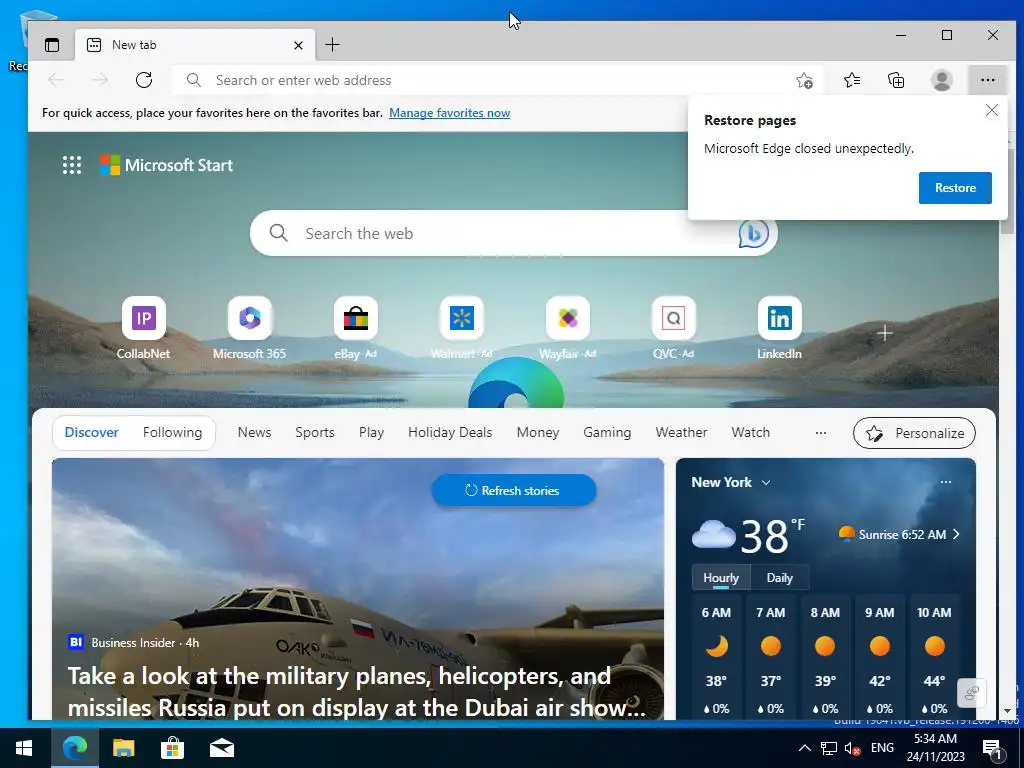The width and height of the screenshot is (1024, 768).
Task: Open the Collections icon
Action: click(896, 80)
